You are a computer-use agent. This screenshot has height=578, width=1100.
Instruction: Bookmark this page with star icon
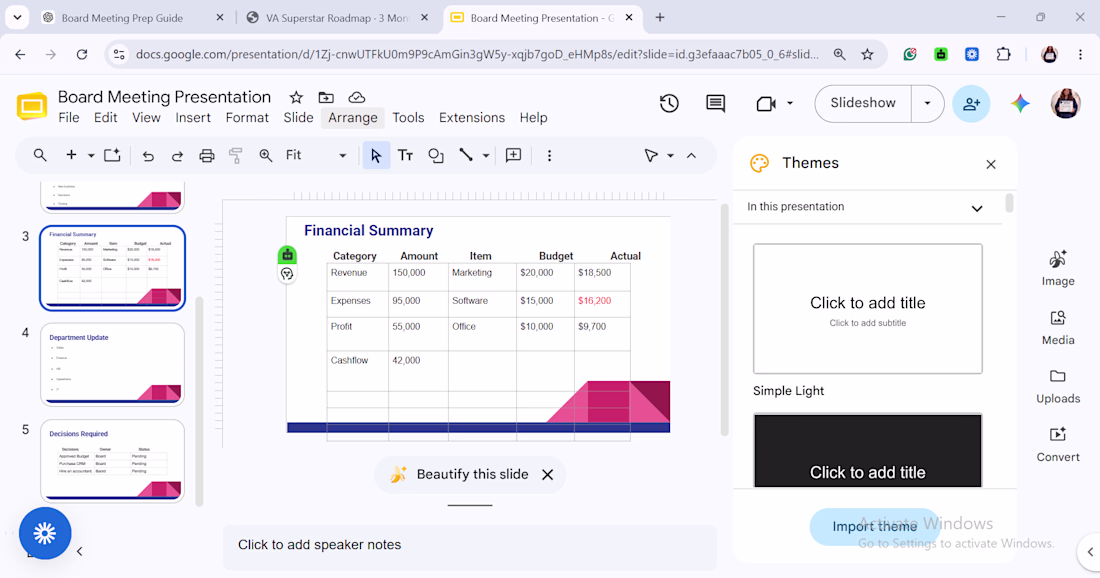pyautogui.click(x=868, y=54)
